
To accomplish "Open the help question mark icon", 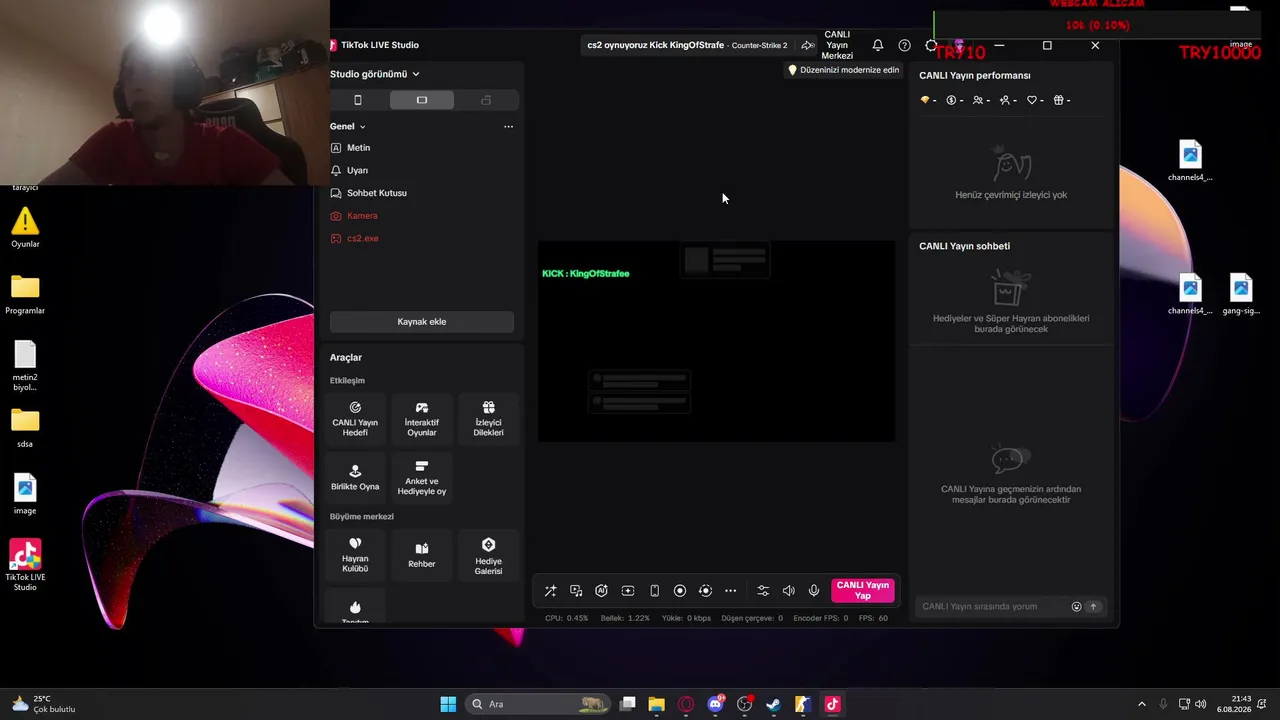I will [x=905, y=45].
